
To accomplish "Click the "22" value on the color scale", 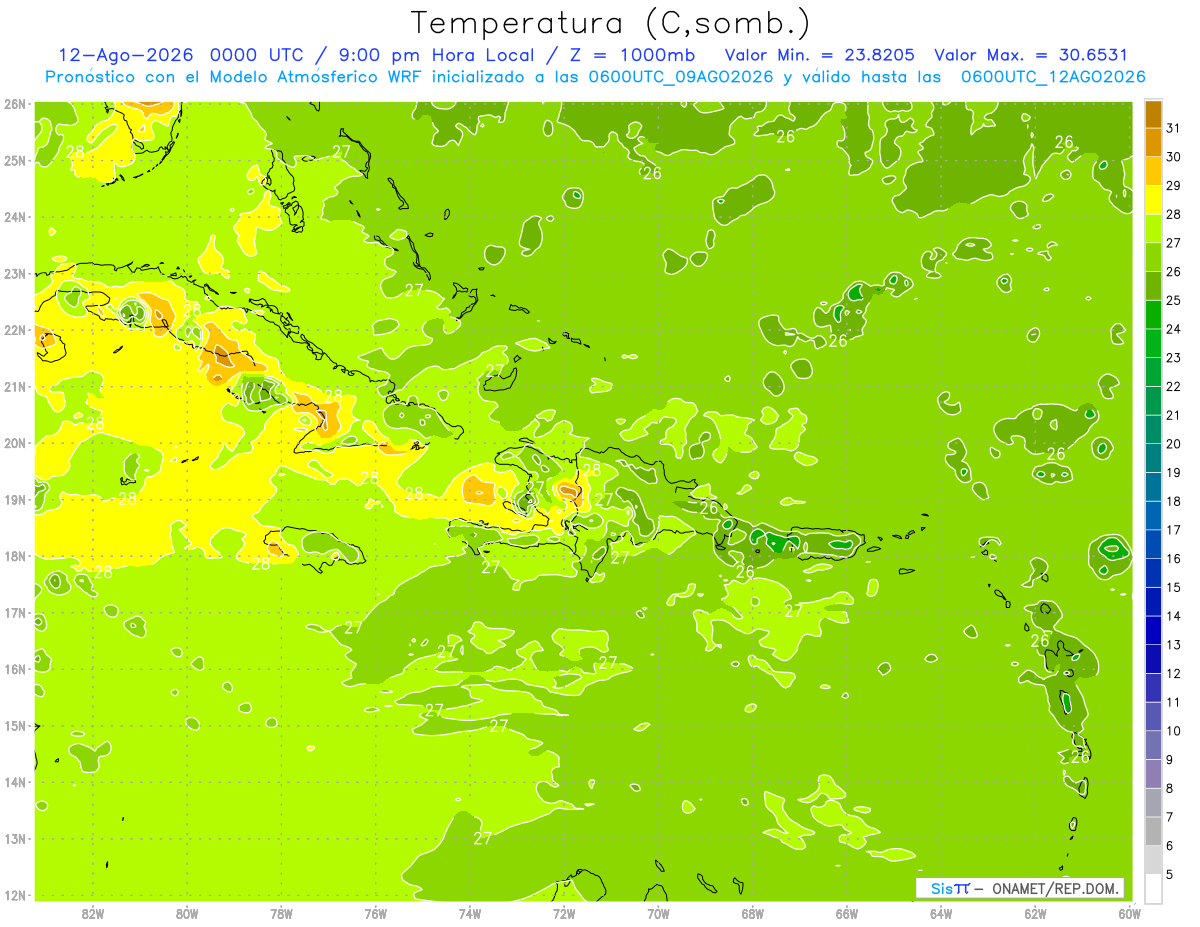I will pyautogui.click(x=1174, y=387).
